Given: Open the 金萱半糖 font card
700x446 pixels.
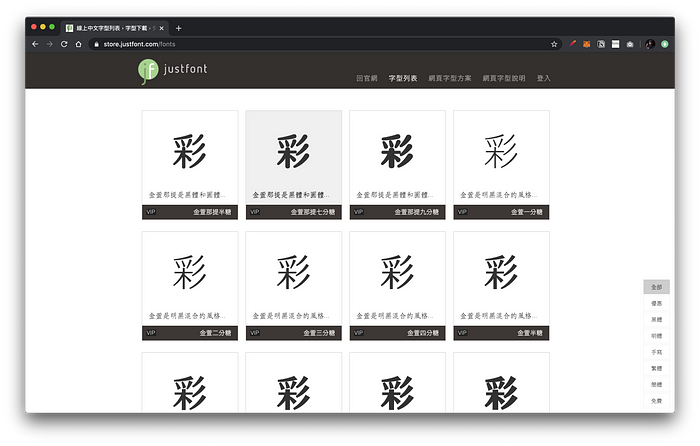Looking at the screenshot, I should point(501,286).
